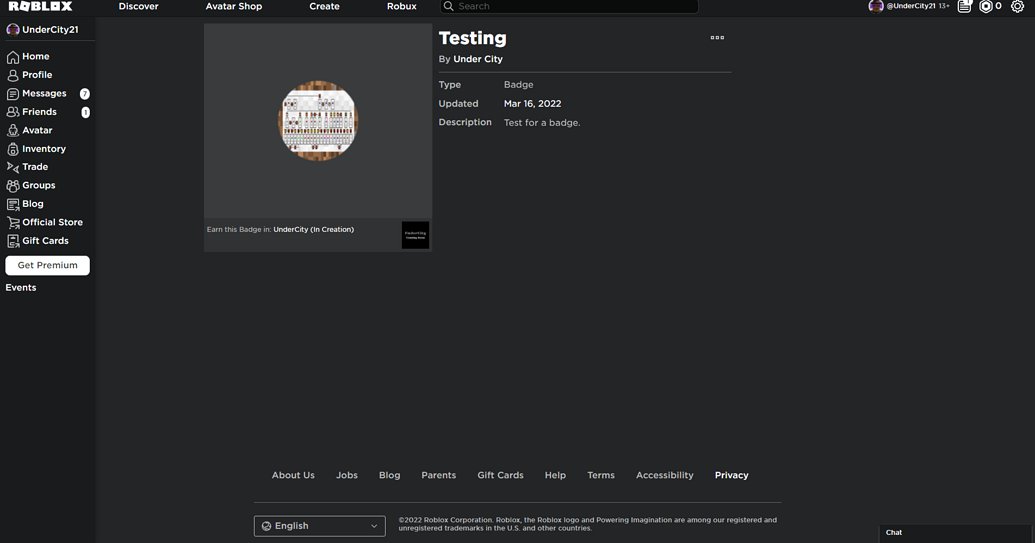The height and width of the screenshot is (543, 1035).
Task: Click the UnderCity (In Creation) game link
Action: coord(313,230)
